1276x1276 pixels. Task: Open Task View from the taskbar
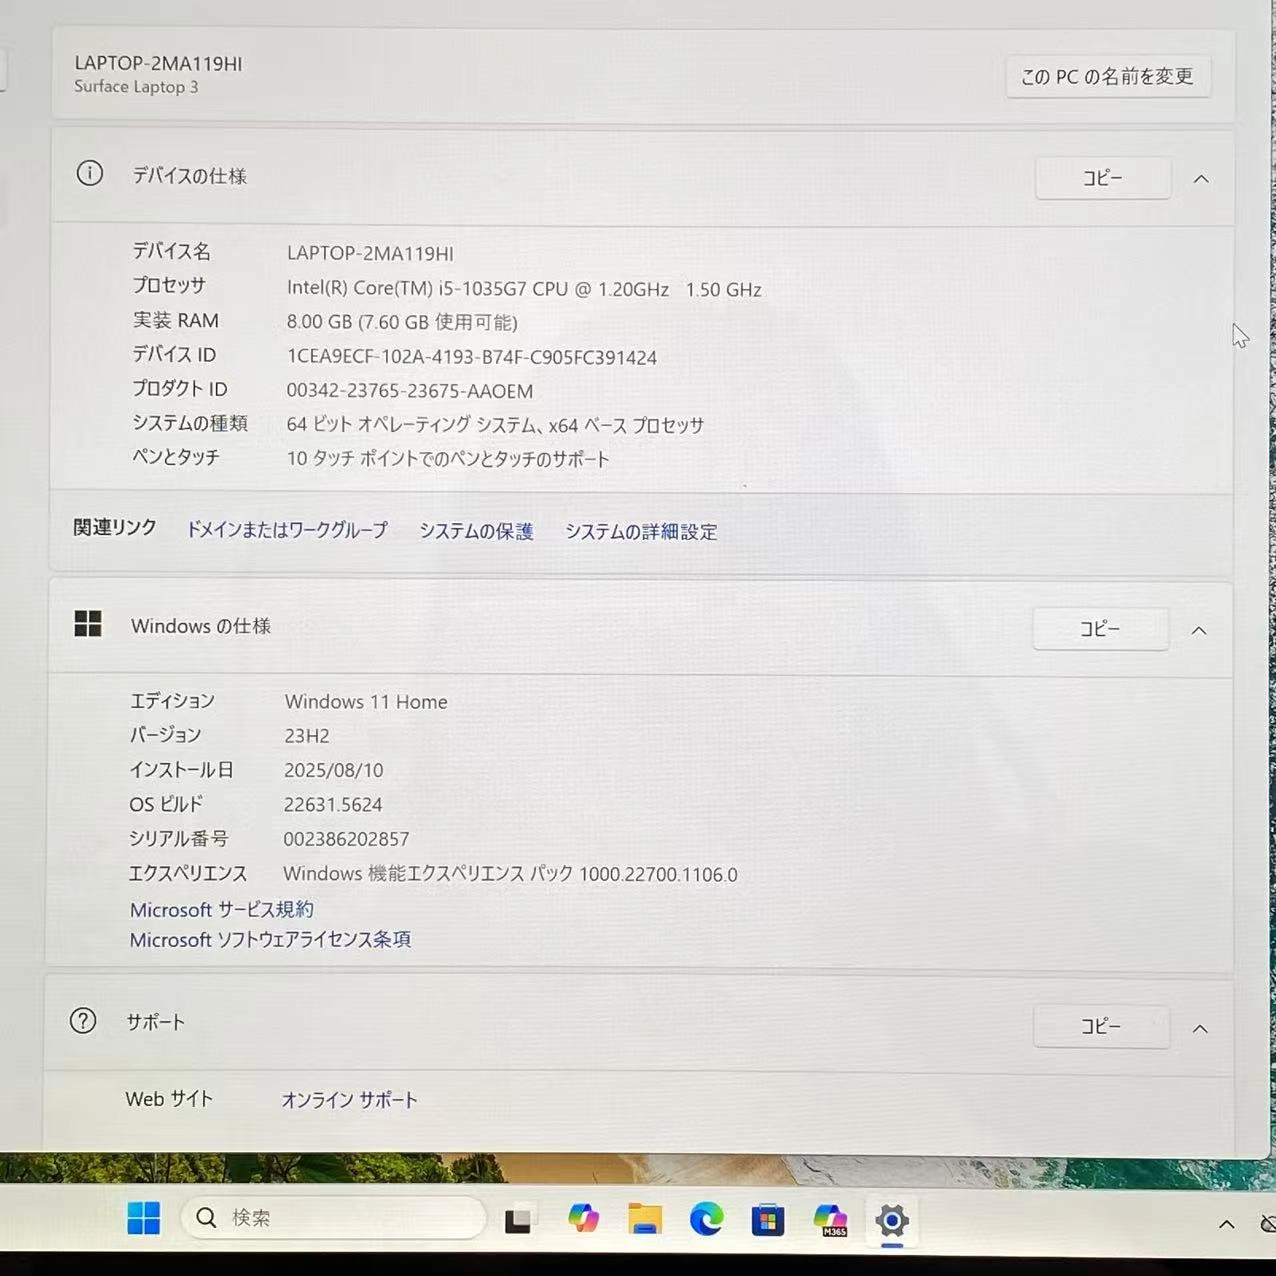(518, 1219)
